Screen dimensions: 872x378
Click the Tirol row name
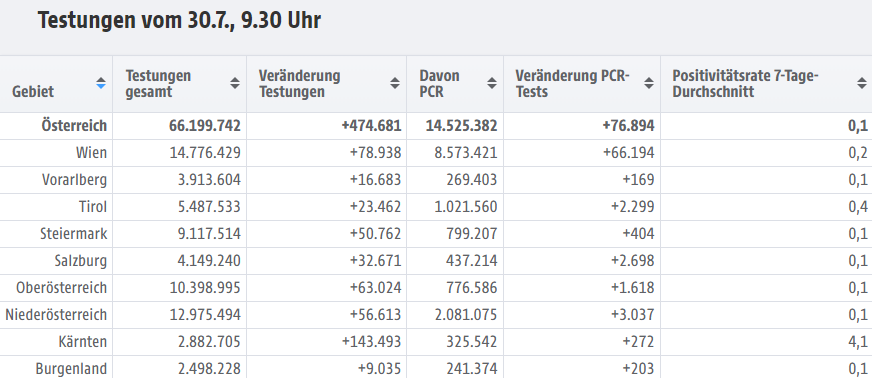(93, 207)
